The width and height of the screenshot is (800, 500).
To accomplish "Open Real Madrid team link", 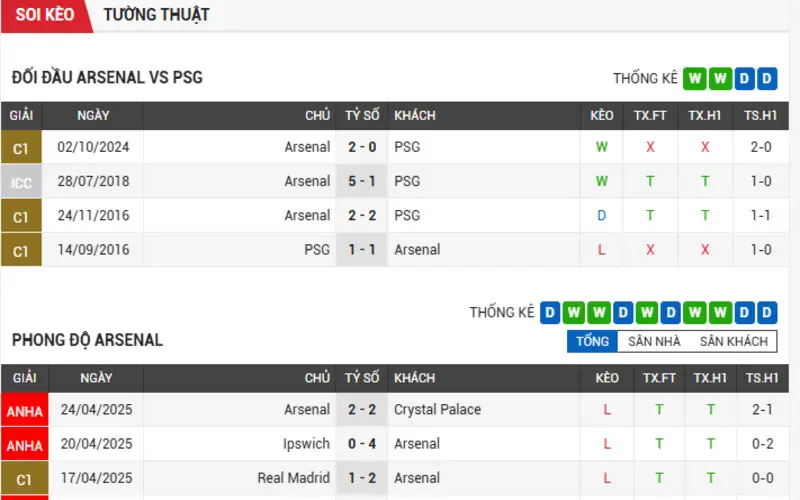I will (293, 478).
